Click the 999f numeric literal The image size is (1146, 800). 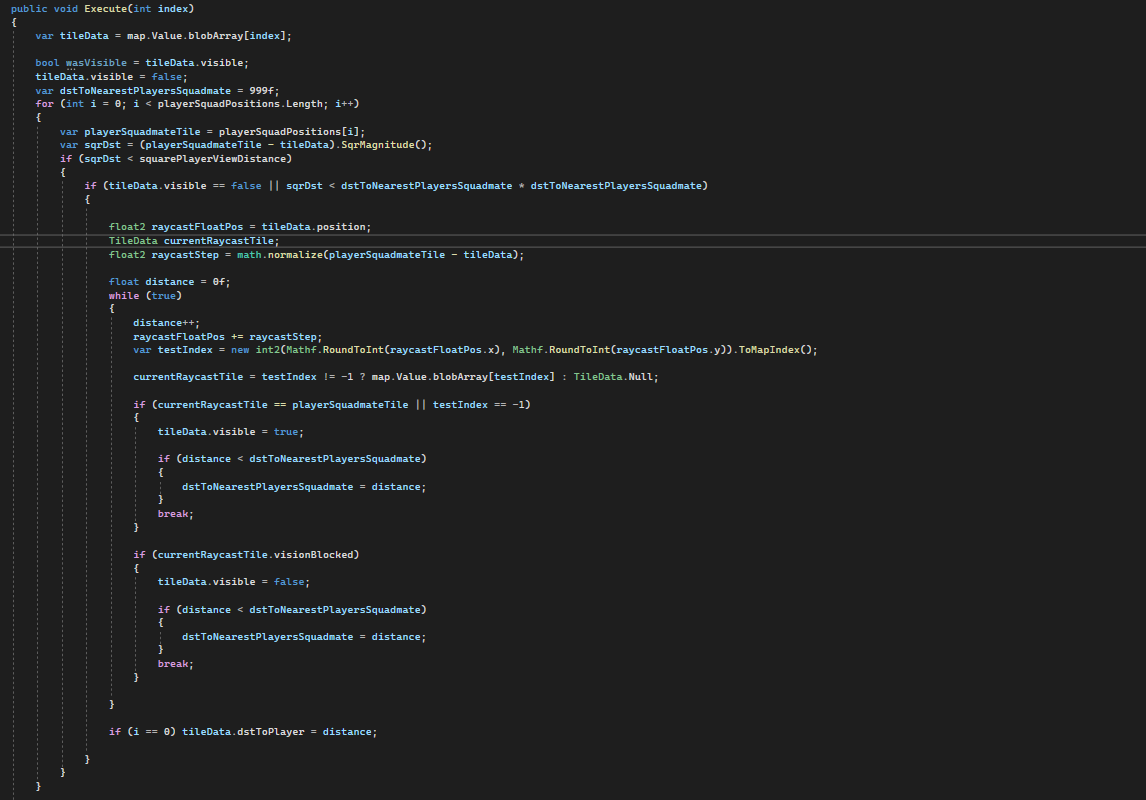(x=264, y=90)
